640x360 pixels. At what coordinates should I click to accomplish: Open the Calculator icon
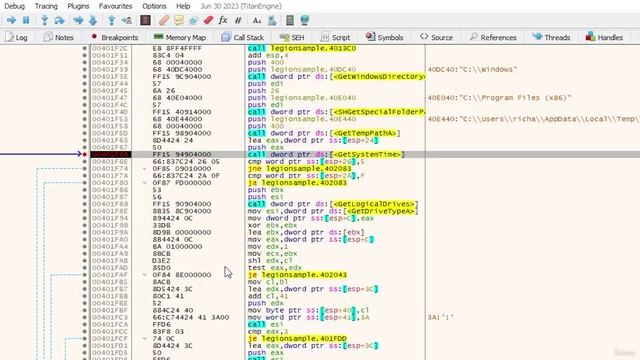point(290,20)
